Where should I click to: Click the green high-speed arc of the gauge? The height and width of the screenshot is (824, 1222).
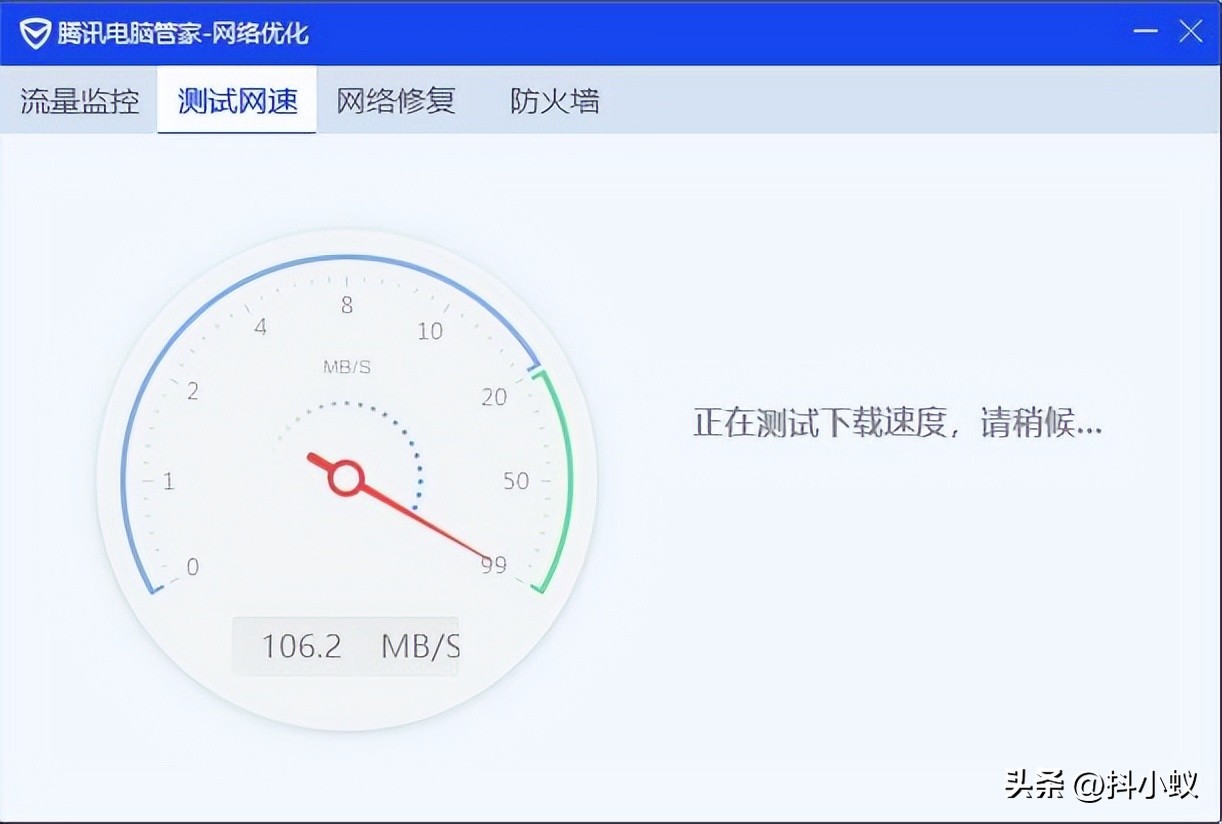[565, 480]
